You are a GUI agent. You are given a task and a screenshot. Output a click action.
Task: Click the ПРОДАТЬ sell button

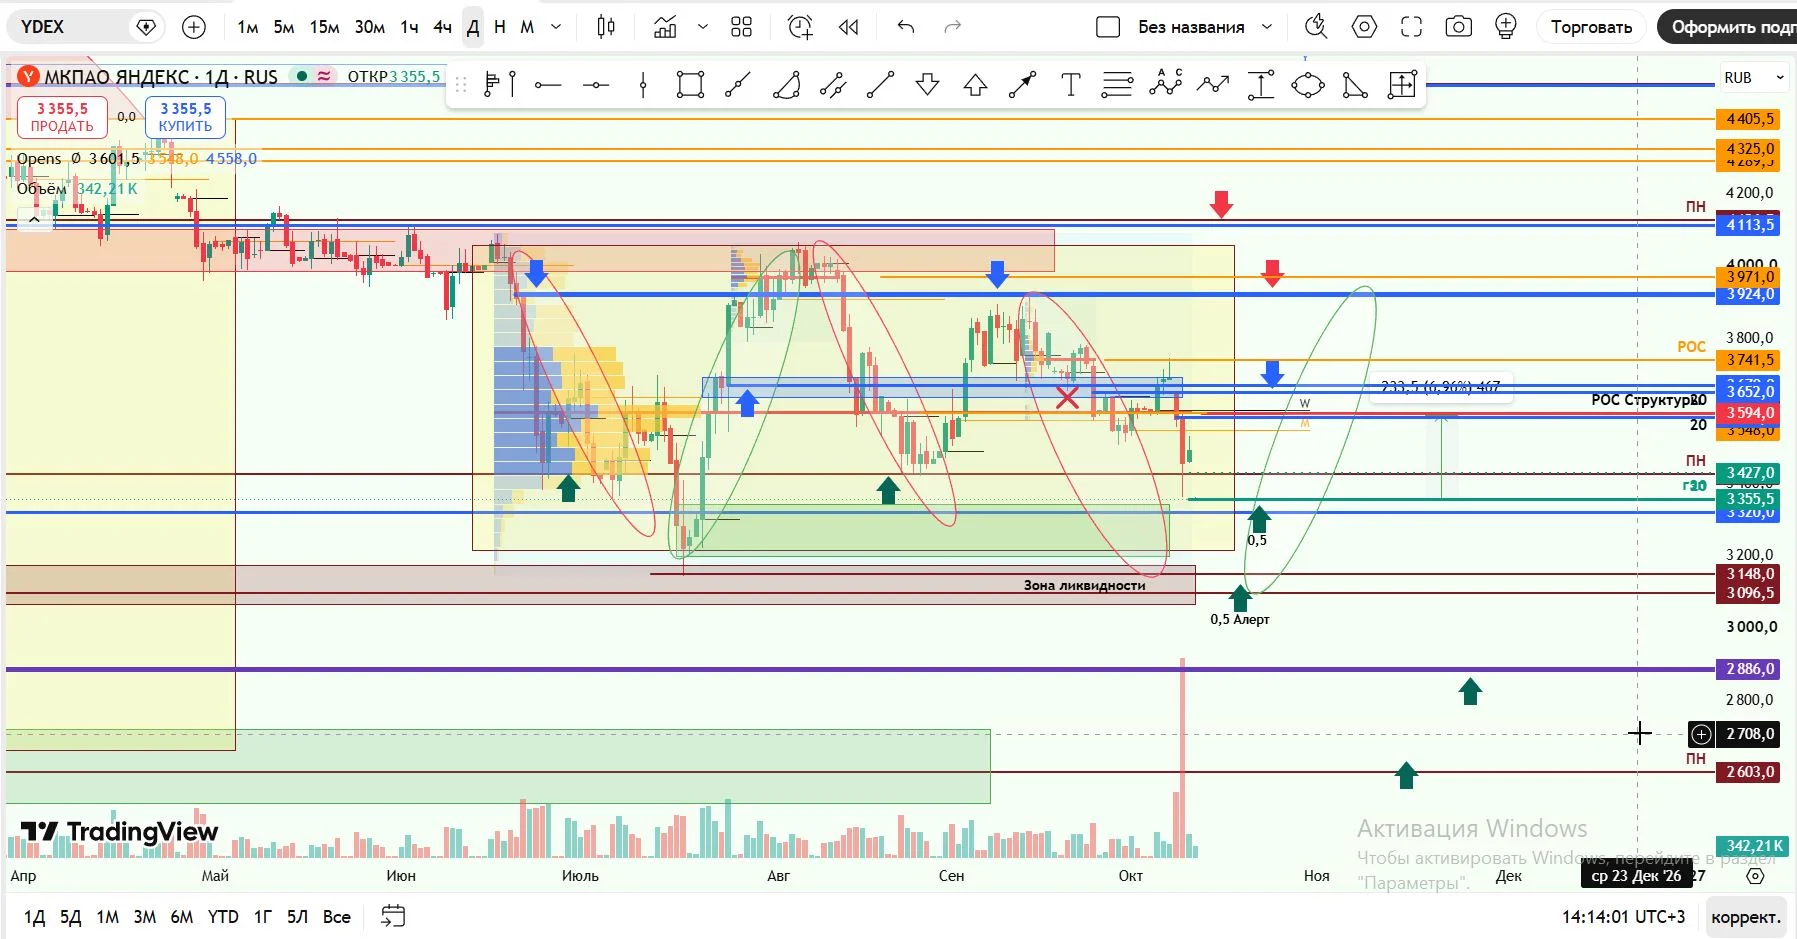pyautogui.click(x=62, y=117)
